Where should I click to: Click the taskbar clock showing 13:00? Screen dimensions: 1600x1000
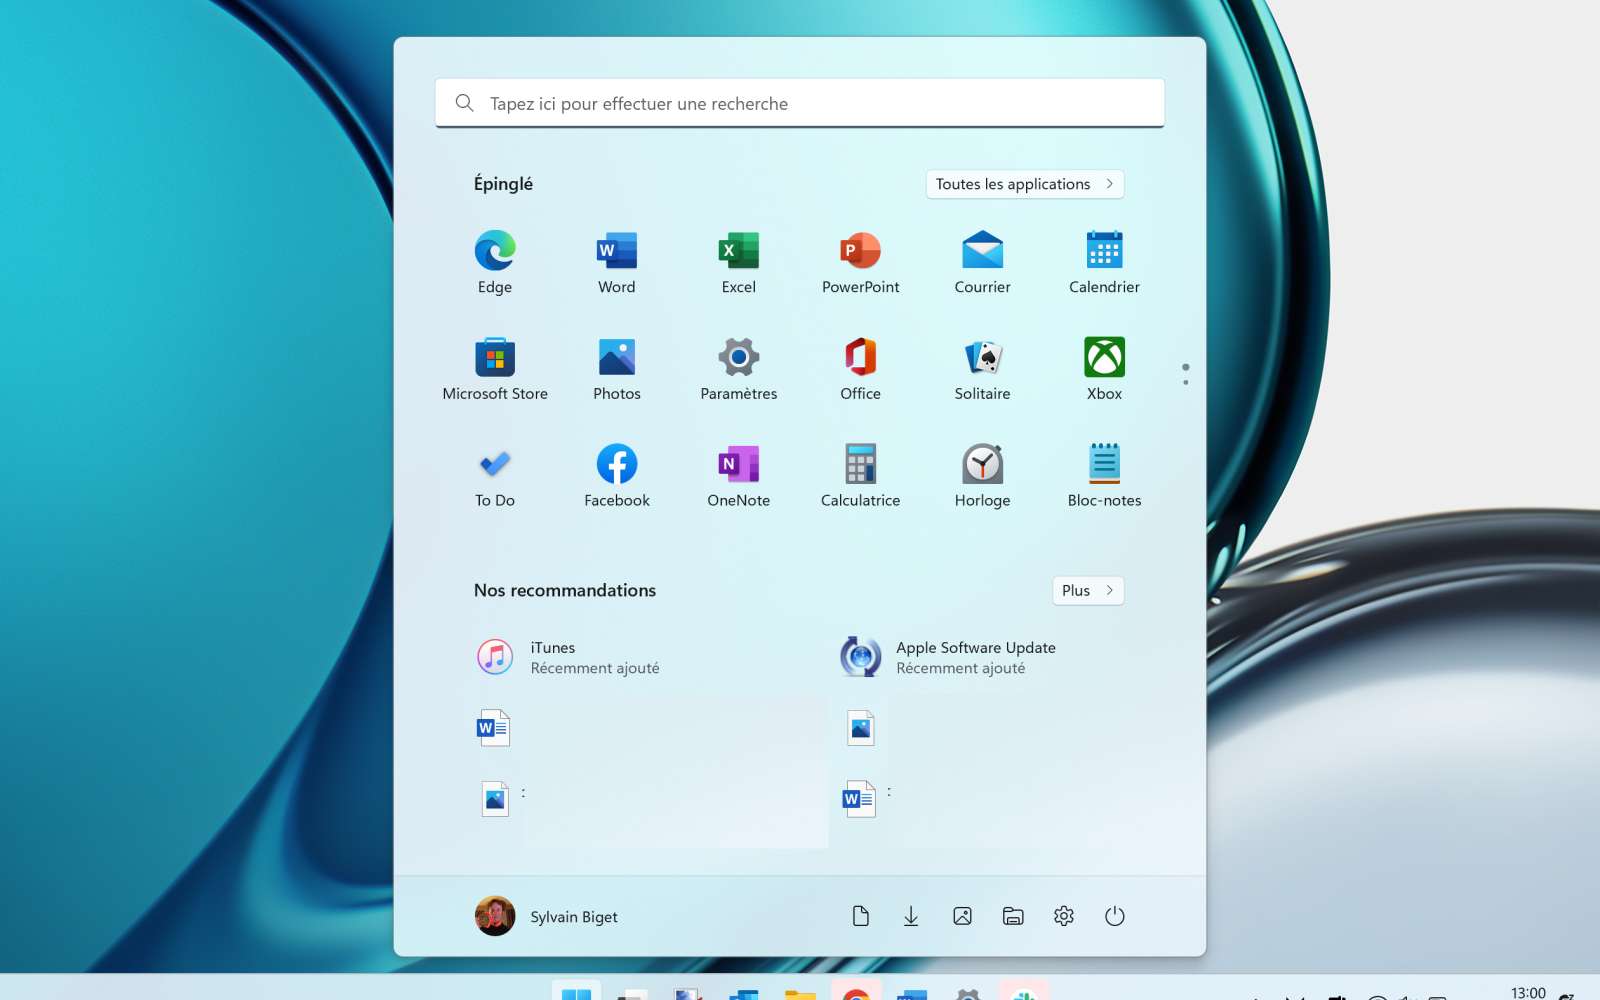pyautogui.click(x=1528, y=992)
